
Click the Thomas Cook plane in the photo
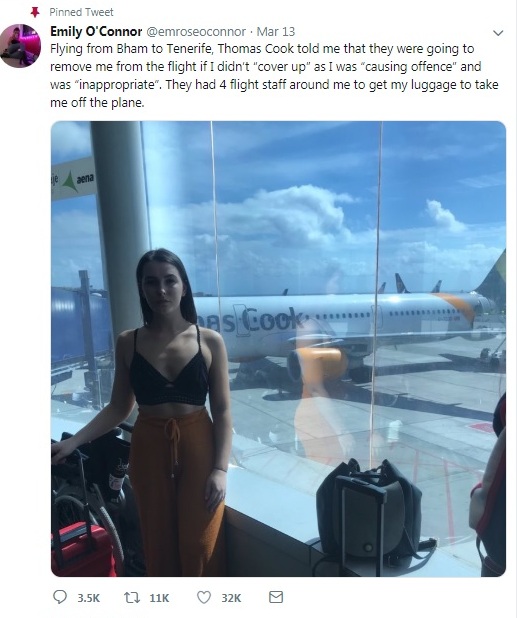click(347, 331)
